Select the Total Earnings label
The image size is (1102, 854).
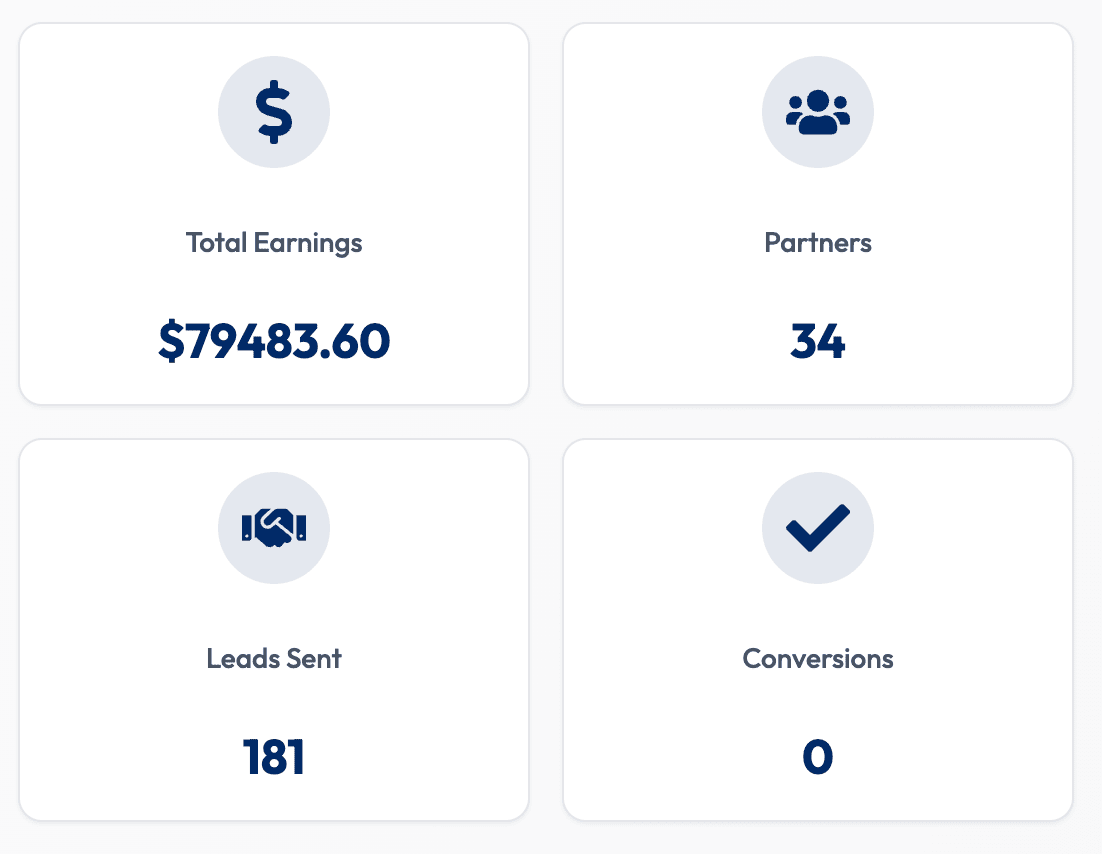[274, 243]
